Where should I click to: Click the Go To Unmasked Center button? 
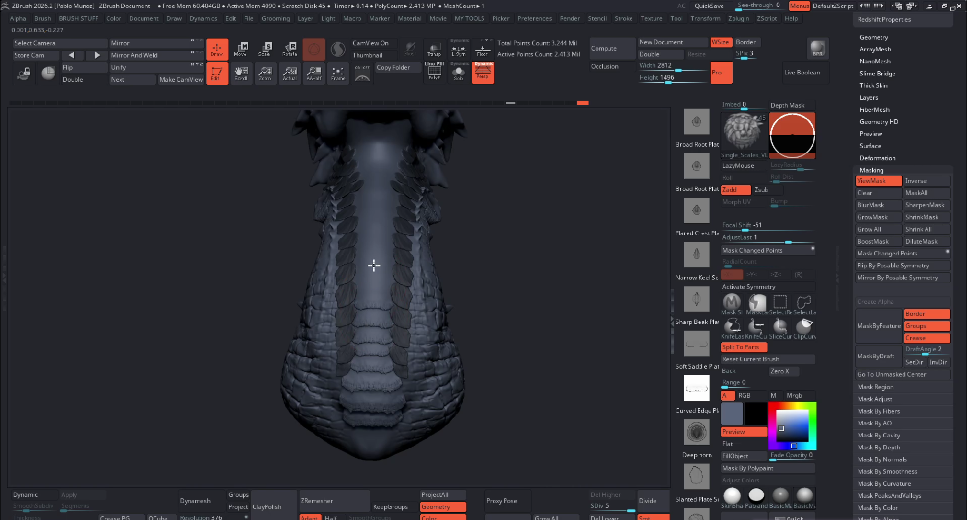point(903,374)
